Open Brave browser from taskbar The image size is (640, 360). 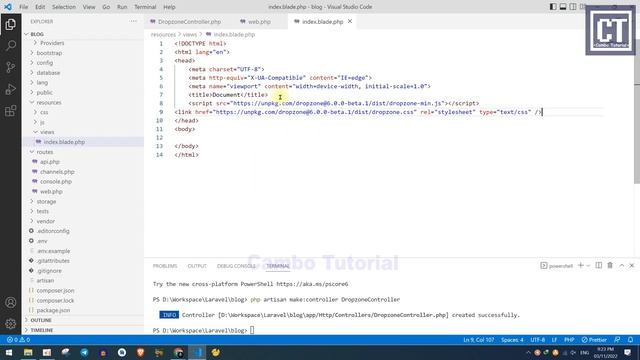tap(140, 352)
